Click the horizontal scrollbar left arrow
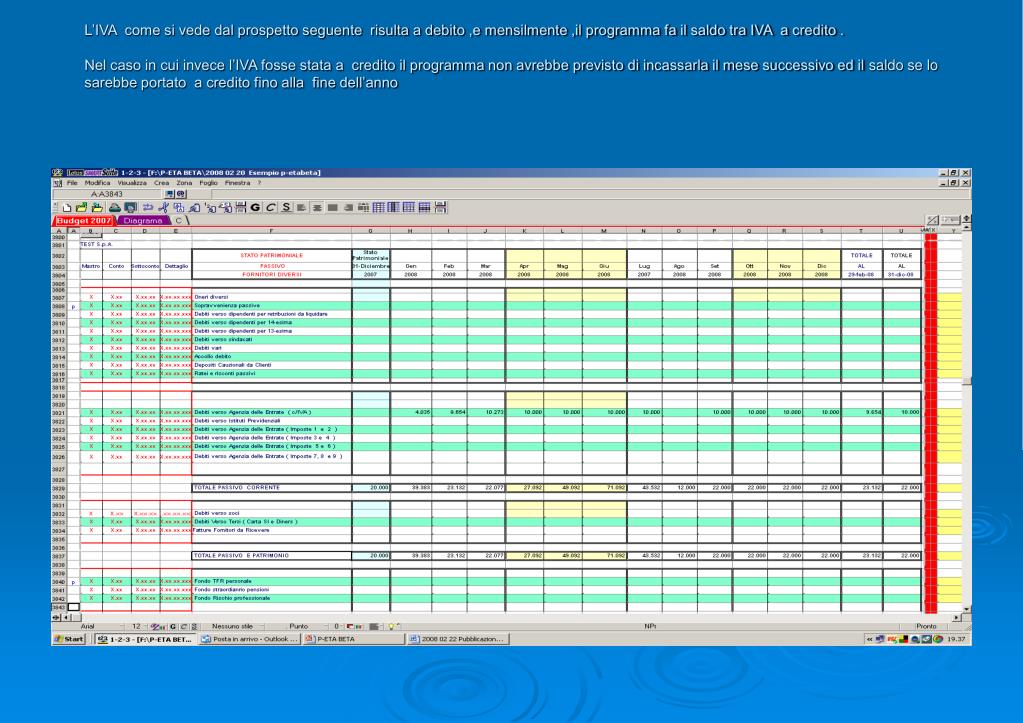Viewport: 1023px width, 723px height. click(66, 617)
